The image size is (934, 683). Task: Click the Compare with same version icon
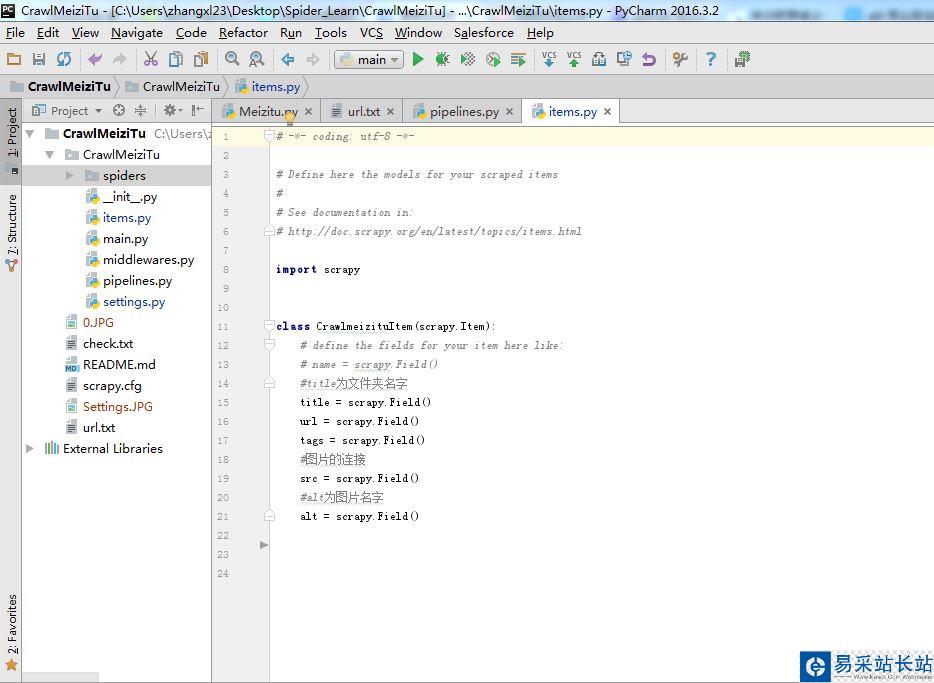tap(599, 59)
